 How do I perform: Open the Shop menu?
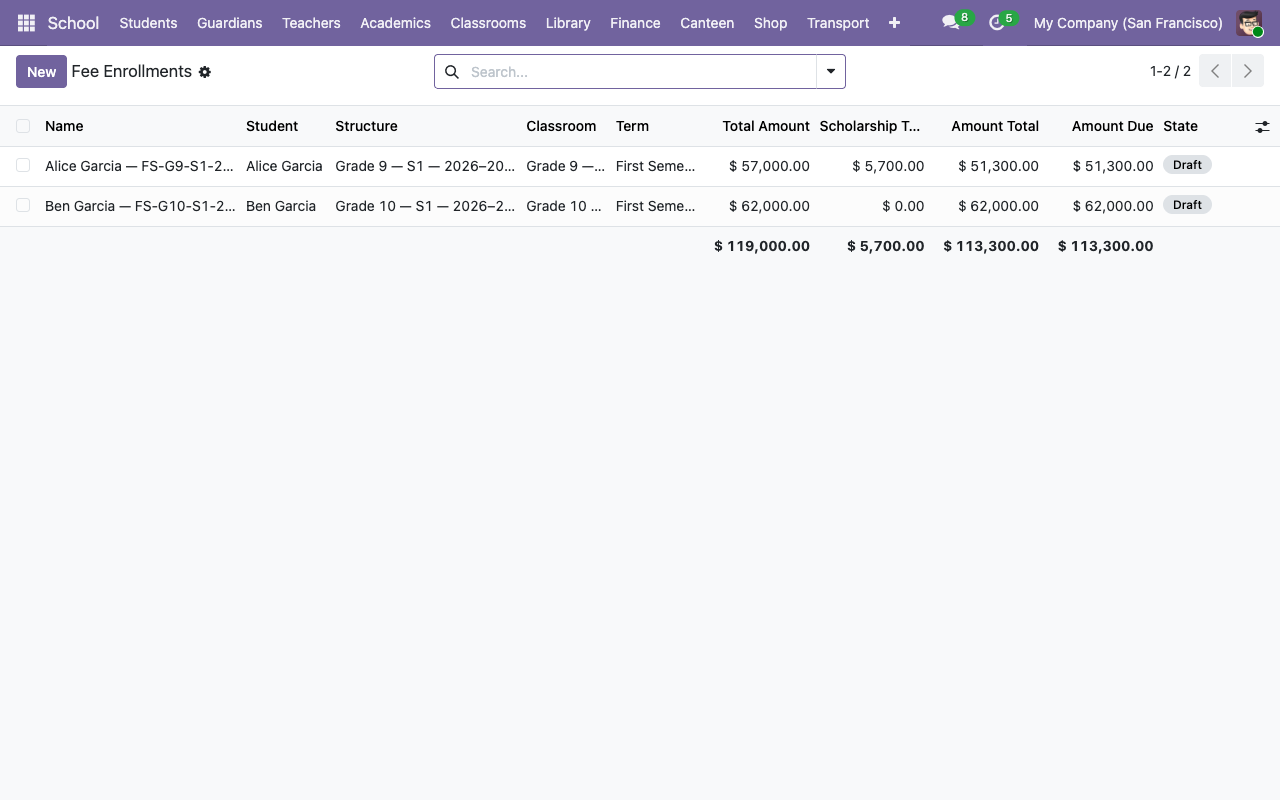[770, 22]
